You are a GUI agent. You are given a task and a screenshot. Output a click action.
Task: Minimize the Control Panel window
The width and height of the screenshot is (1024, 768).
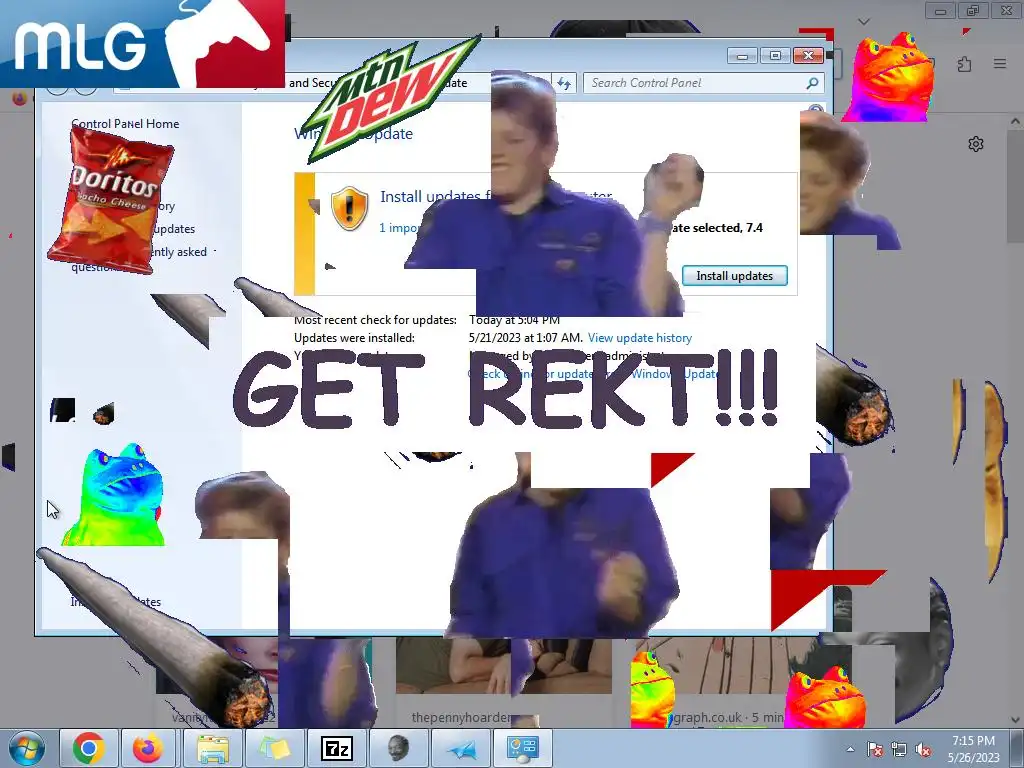pos(743,56)
